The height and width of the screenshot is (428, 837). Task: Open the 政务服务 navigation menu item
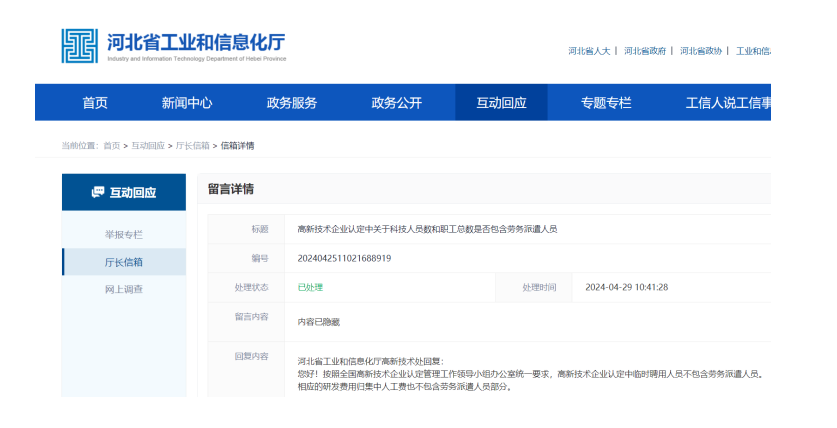(291, 102)
